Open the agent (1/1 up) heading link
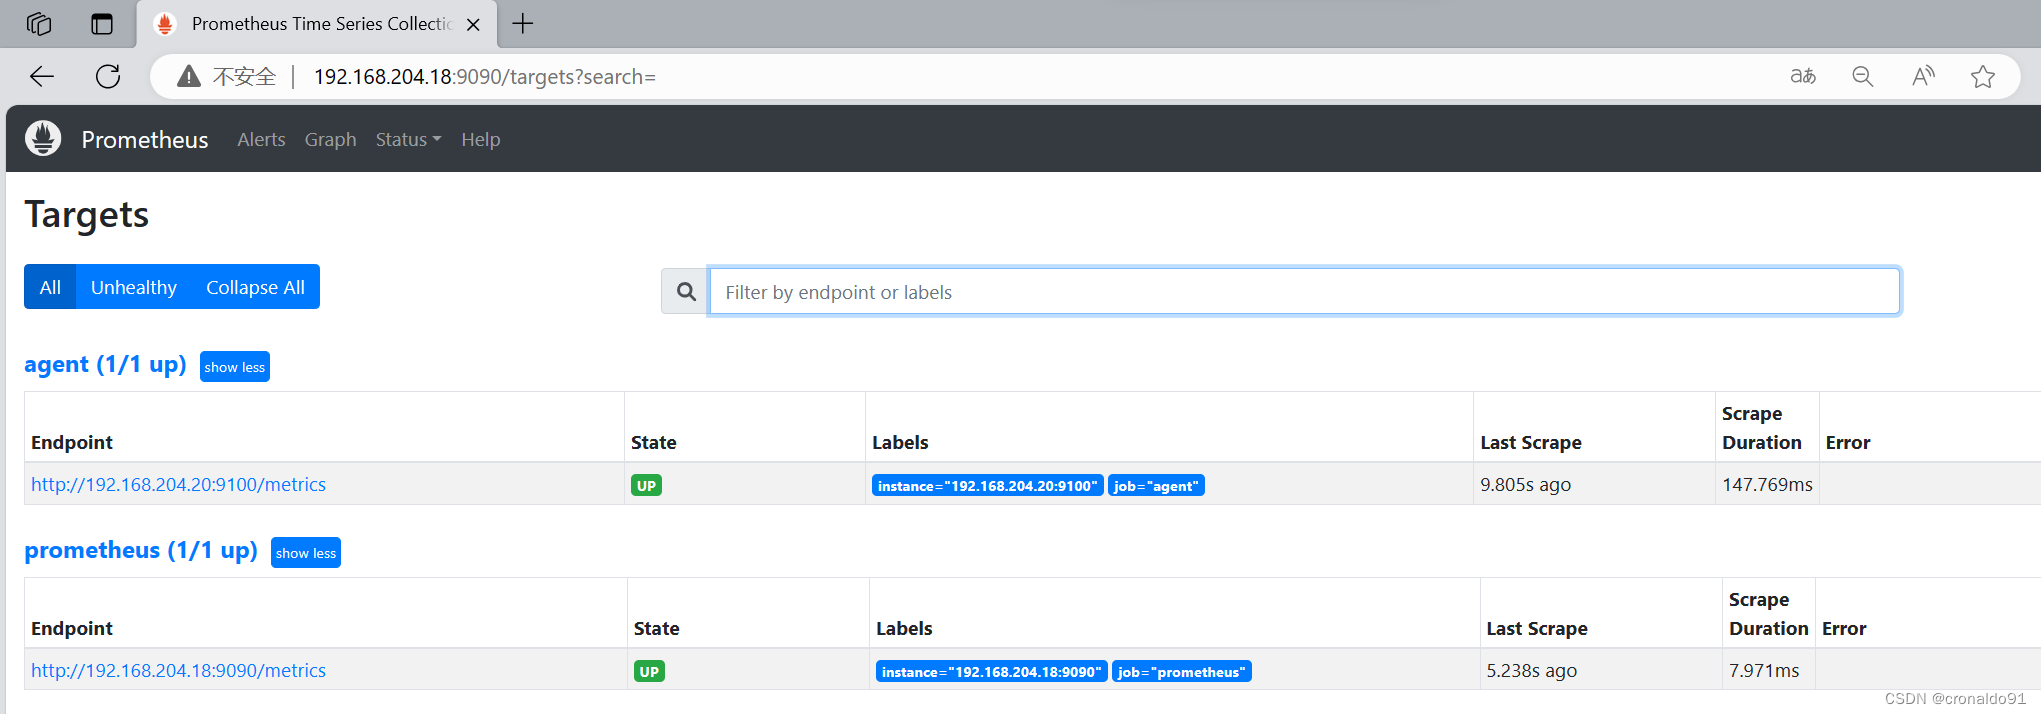Image resolution: width=2041 pixels, height=714 pixels. [105, 364]
